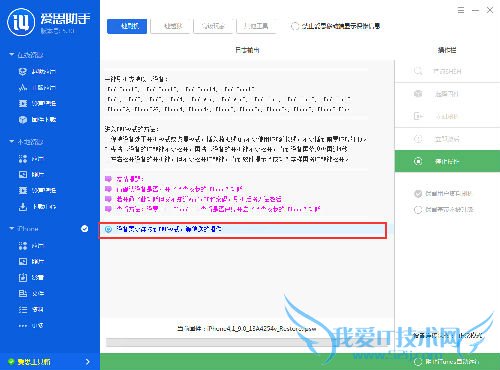
Task: Collapse the iPhone section triangle in the sidebar
Action: pyautogui.click(x=12, y=228)
